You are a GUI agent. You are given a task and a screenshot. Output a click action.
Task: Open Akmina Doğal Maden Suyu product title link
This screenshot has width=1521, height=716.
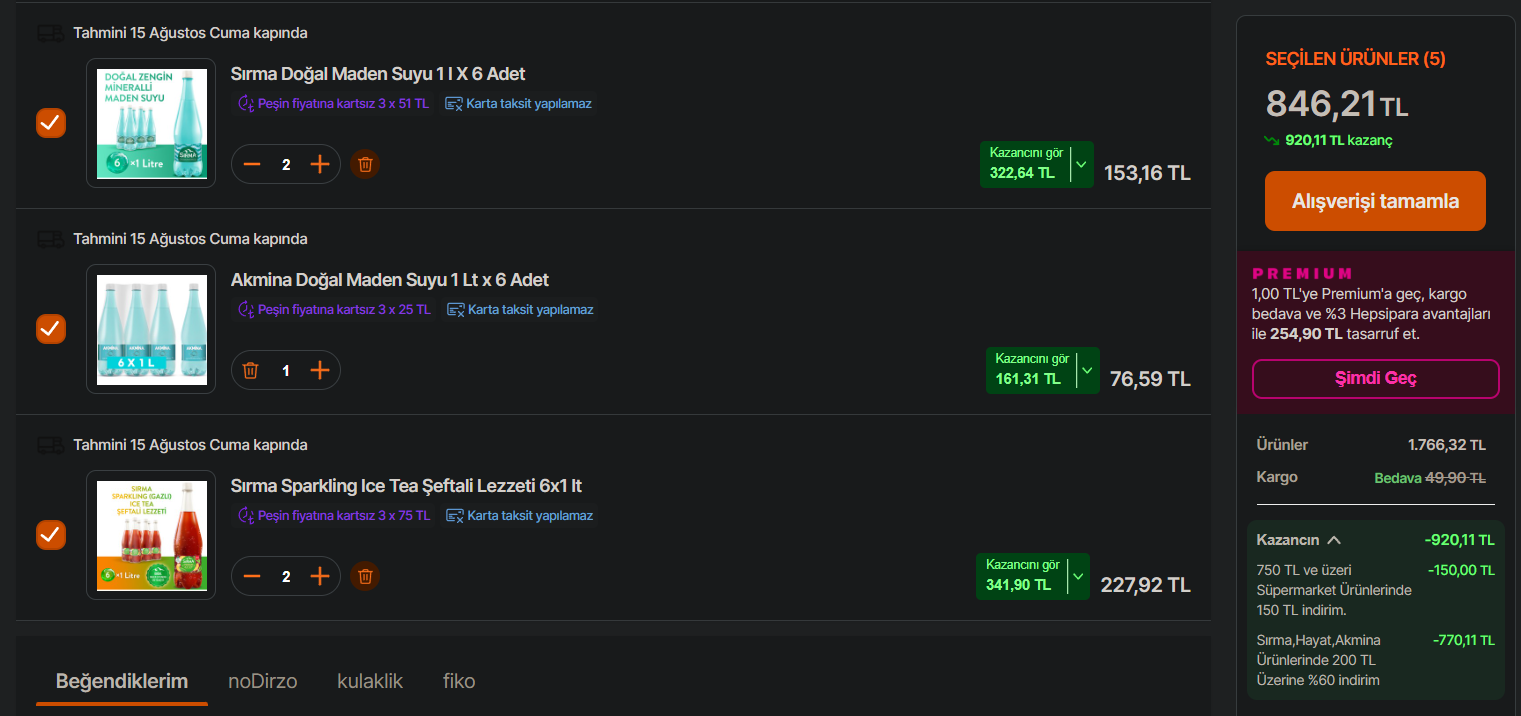390,280
